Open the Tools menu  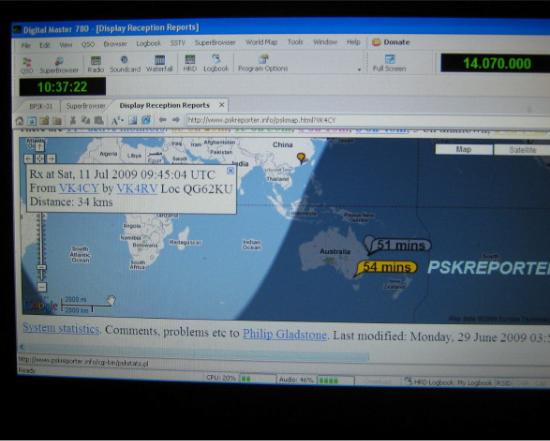coord(295,42)
